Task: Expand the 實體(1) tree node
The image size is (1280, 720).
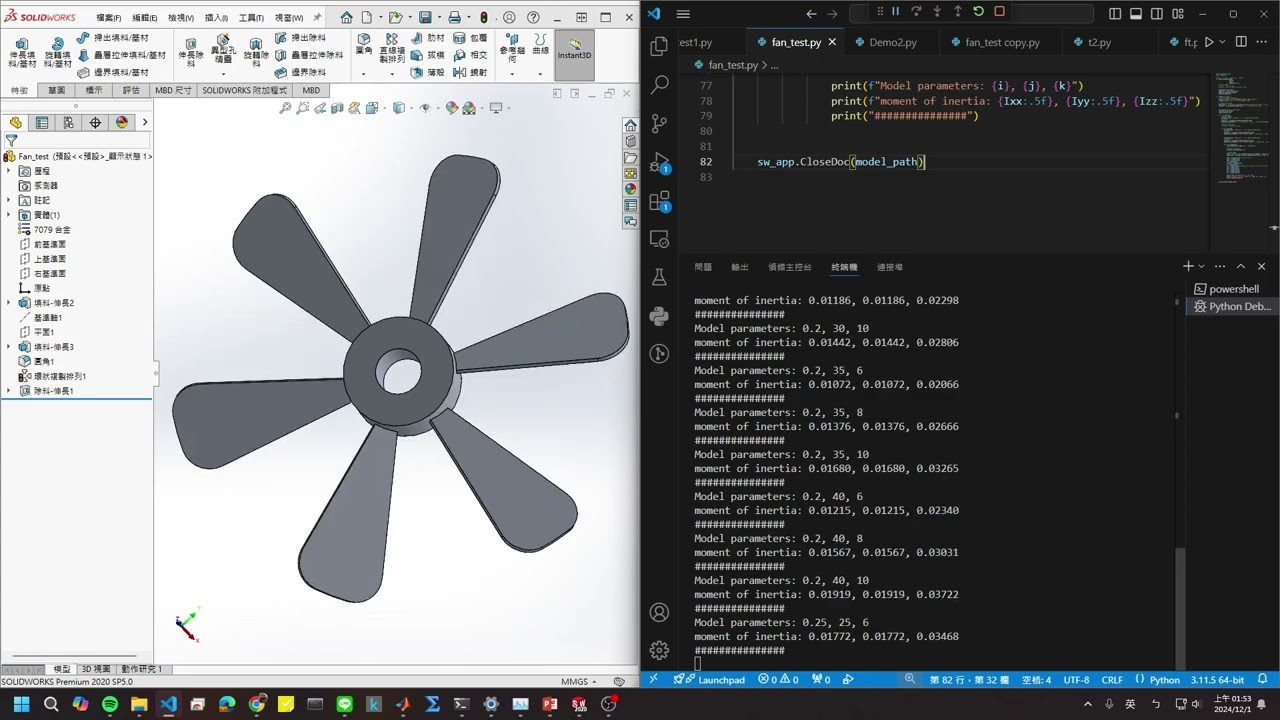Action: 9,215
